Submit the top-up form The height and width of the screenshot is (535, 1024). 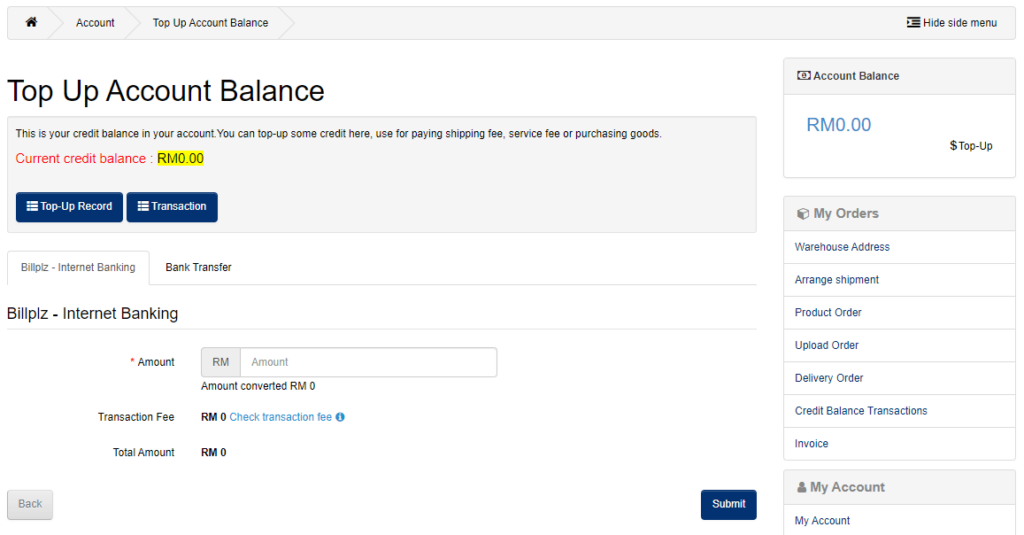click(729, 504)
